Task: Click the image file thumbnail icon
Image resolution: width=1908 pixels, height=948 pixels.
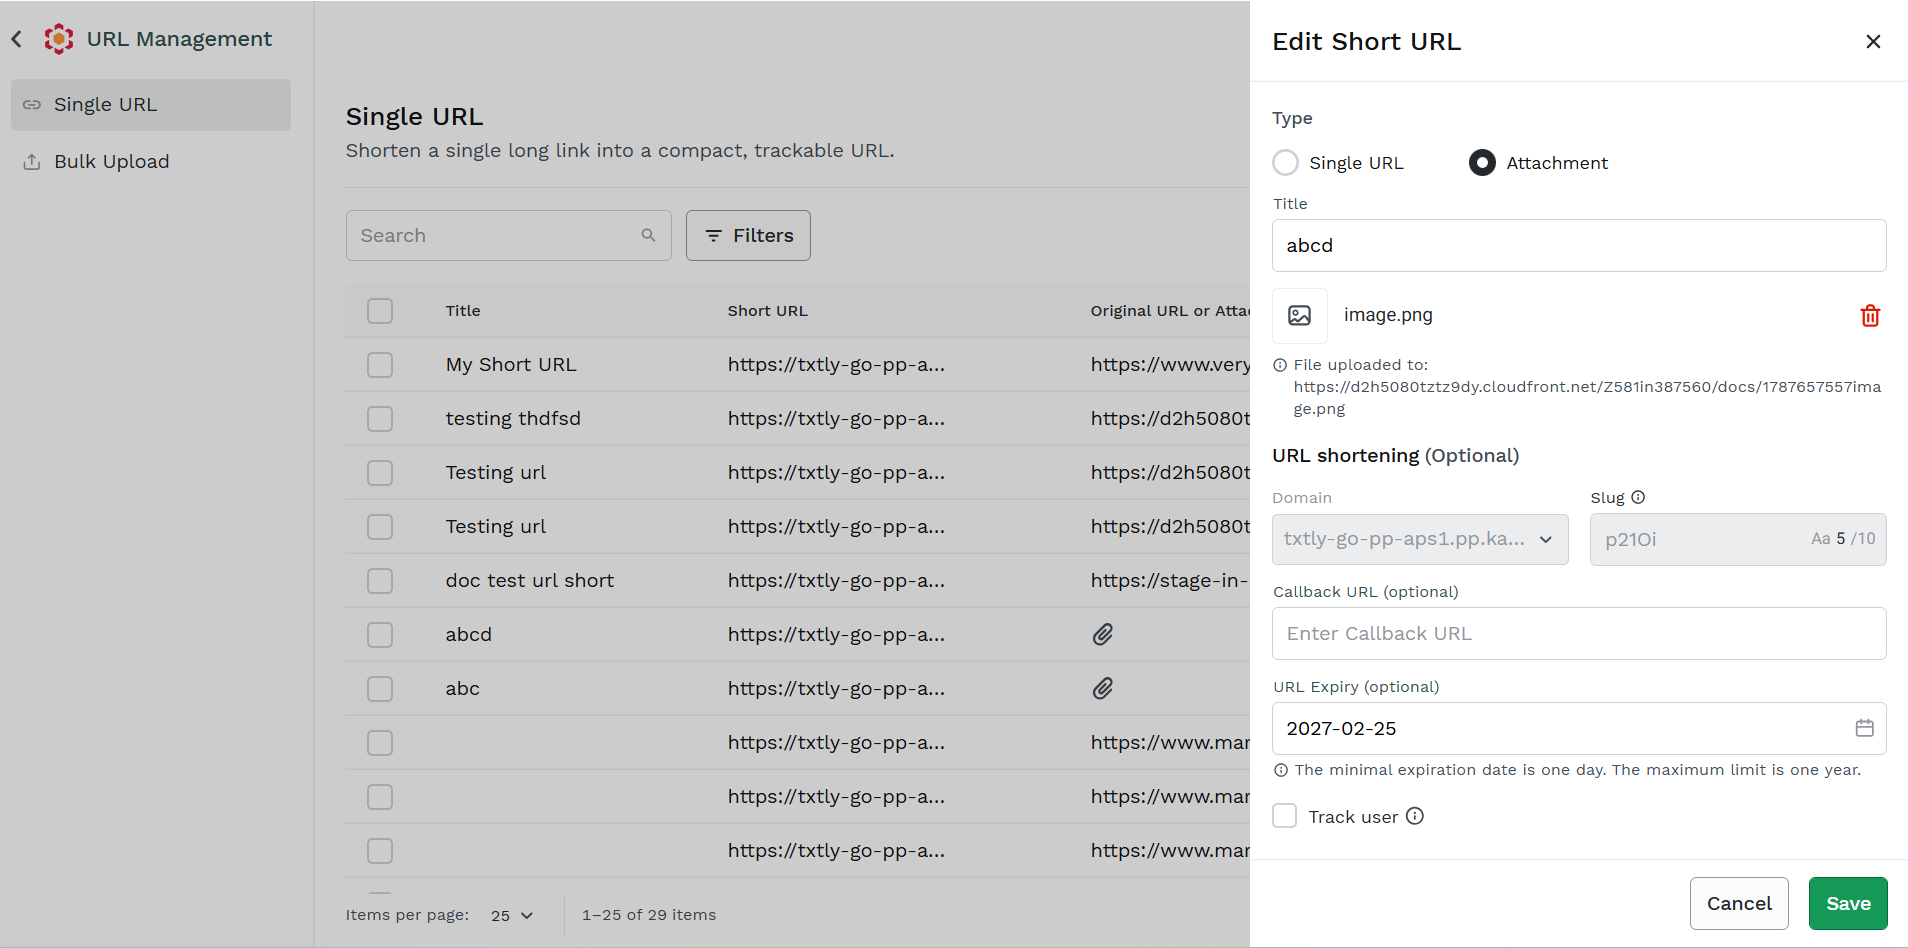Action: point(1299,316)
